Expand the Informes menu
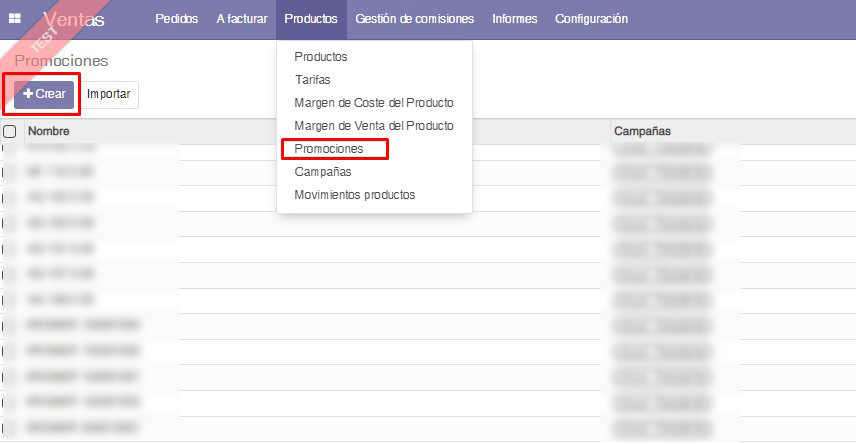Viewport: 856px width, 444px height. point(514,19)
